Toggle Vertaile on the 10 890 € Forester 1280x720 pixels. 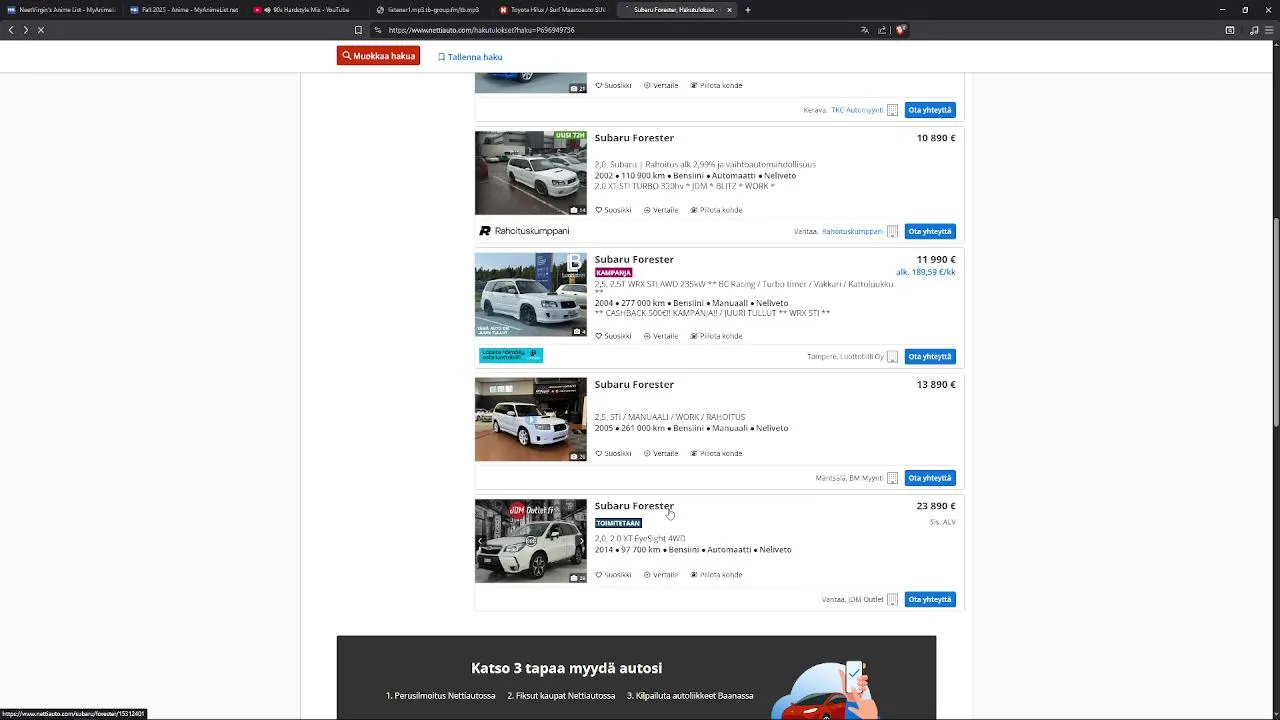(x=661, y=210)
